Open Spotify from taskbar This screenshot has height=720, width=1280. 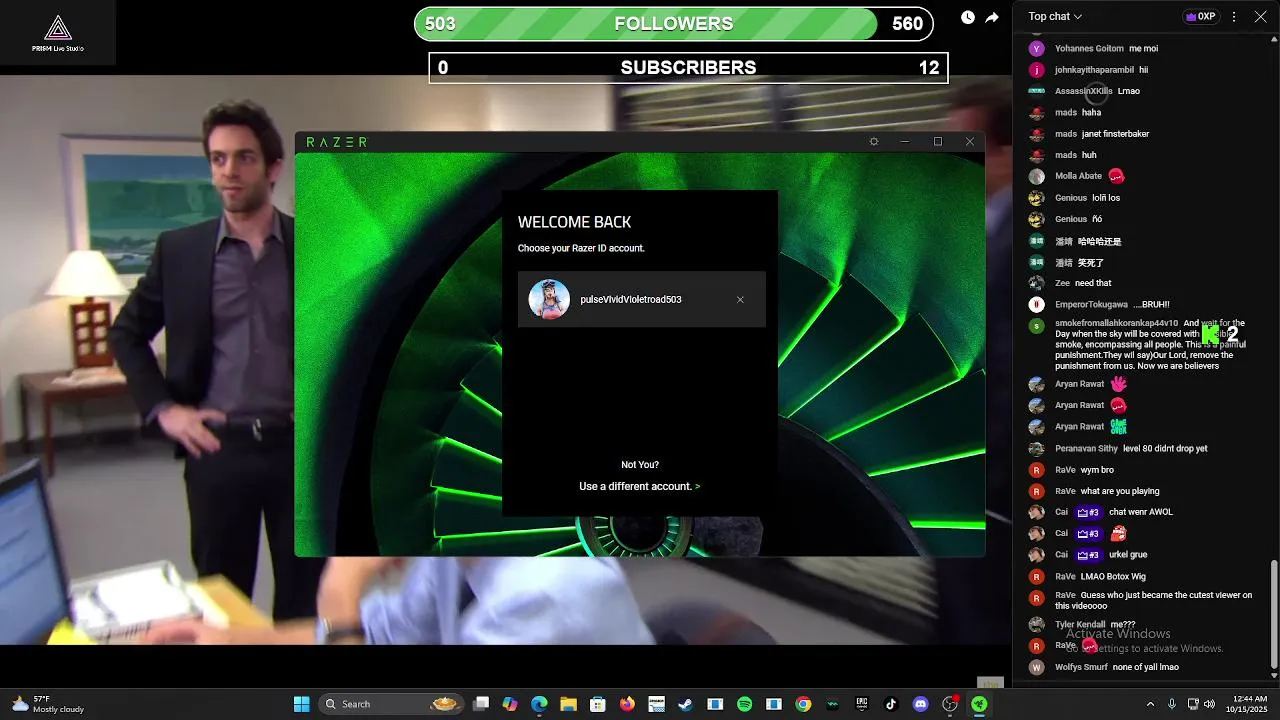(744, 704)
